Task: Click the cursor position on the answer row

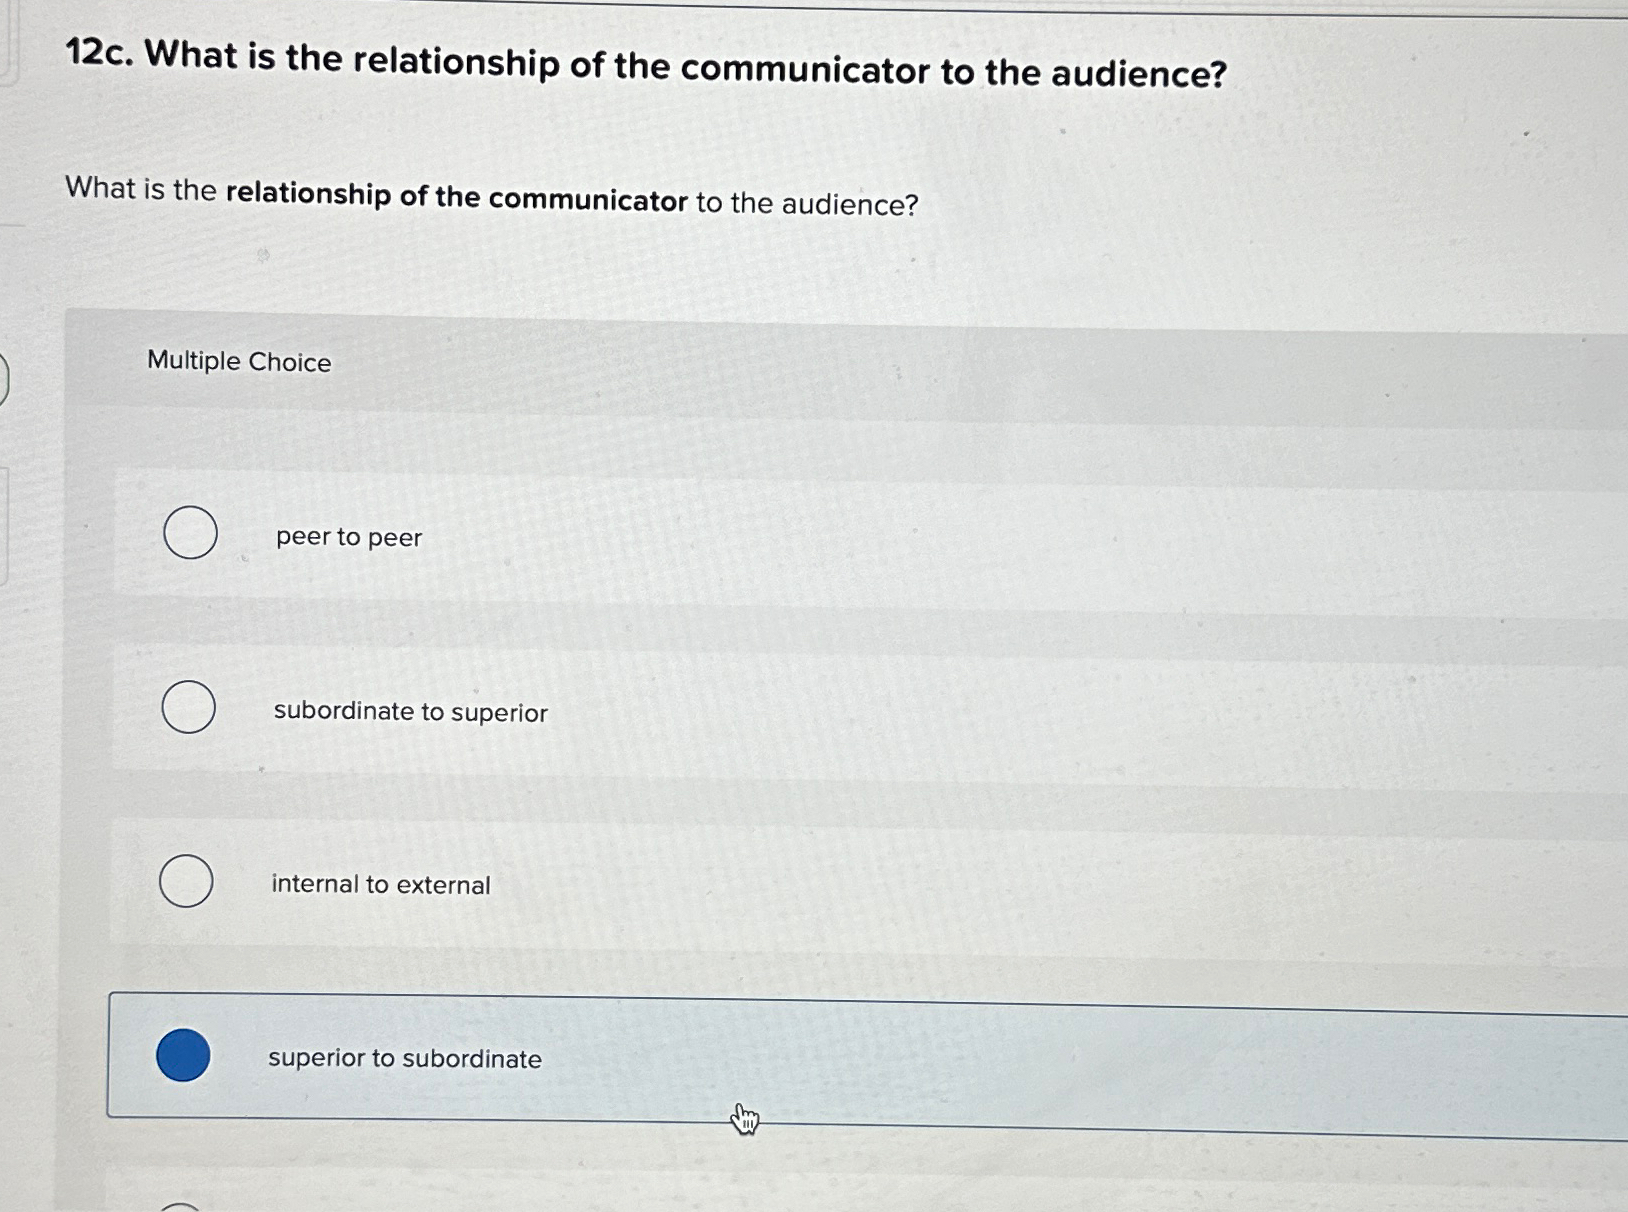Action: click(744, 1120)
